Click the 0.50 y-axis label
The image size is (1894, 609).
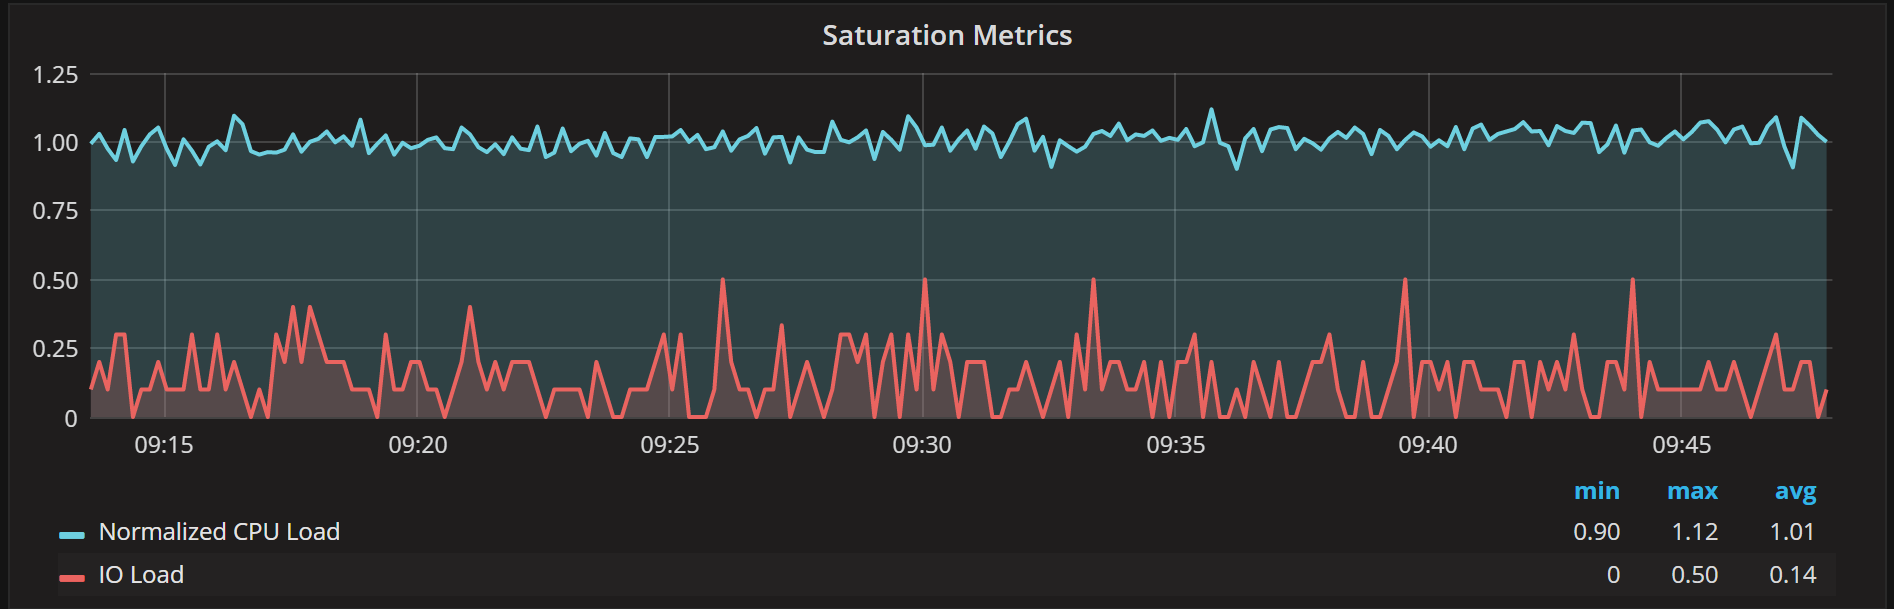pyautogui.click(x=55, y=281)
